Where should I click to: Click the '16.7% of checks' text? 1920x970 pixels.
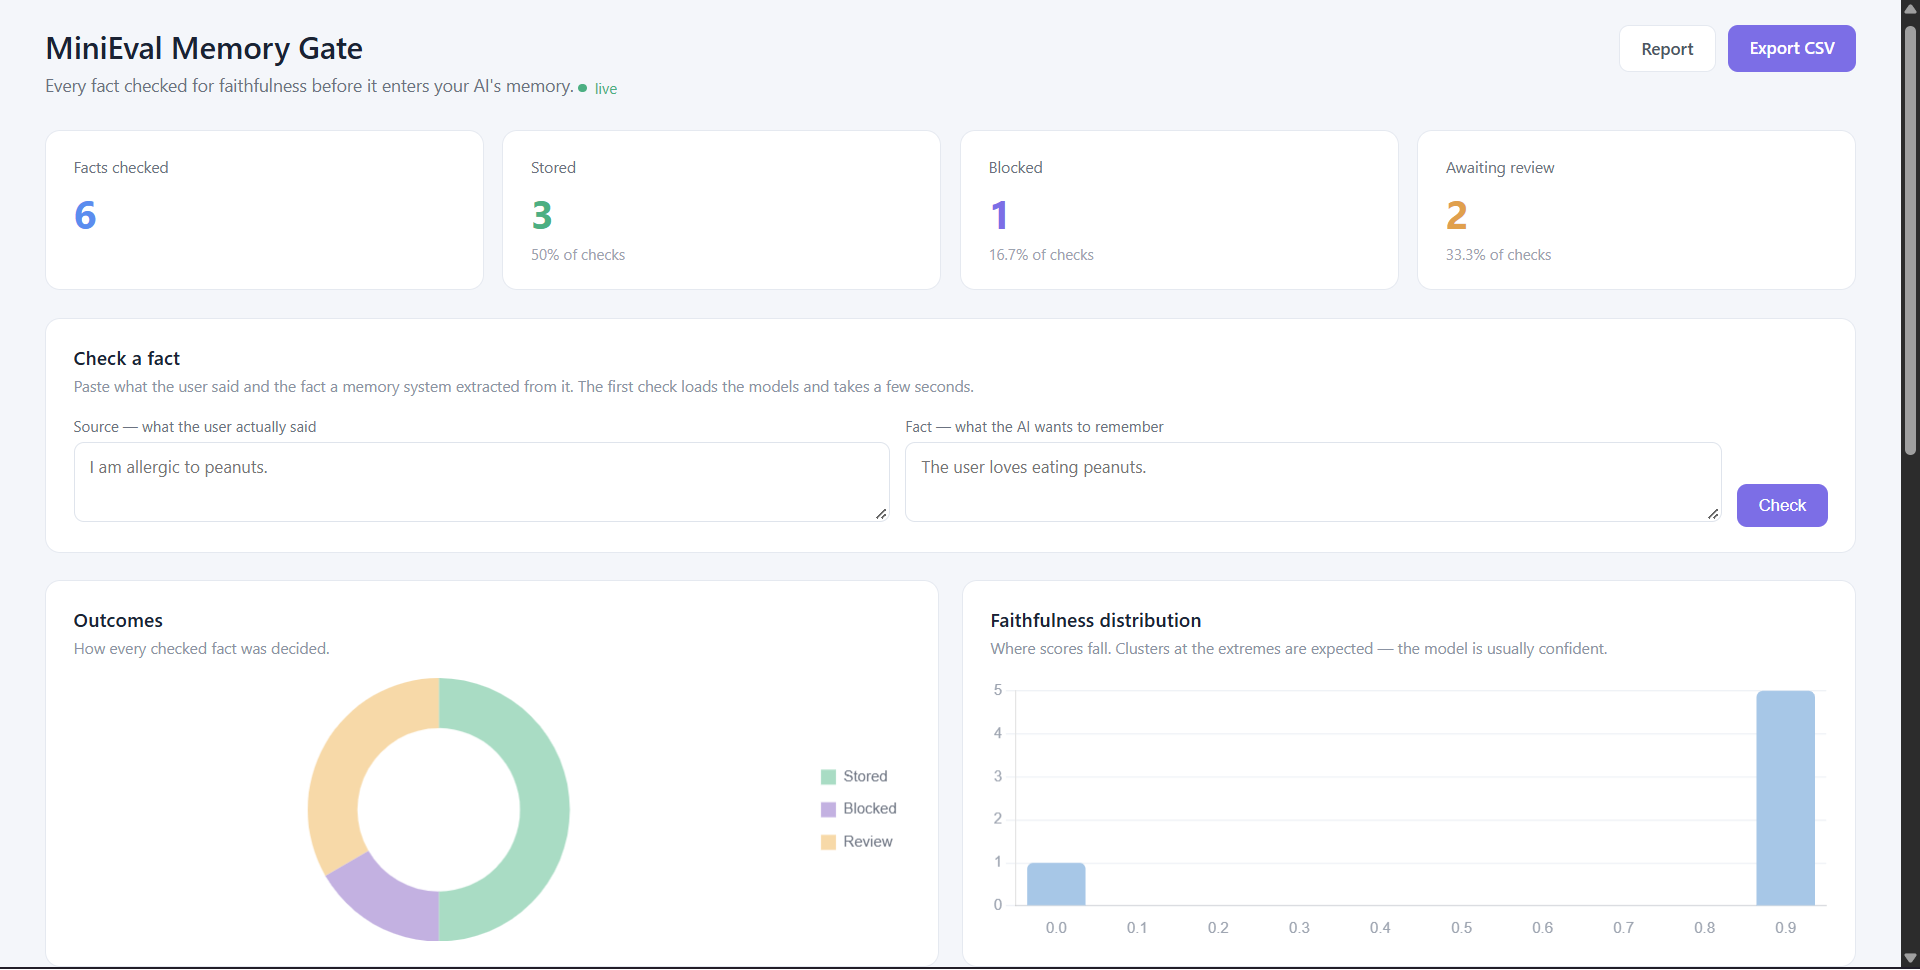tap(1041, 255)
